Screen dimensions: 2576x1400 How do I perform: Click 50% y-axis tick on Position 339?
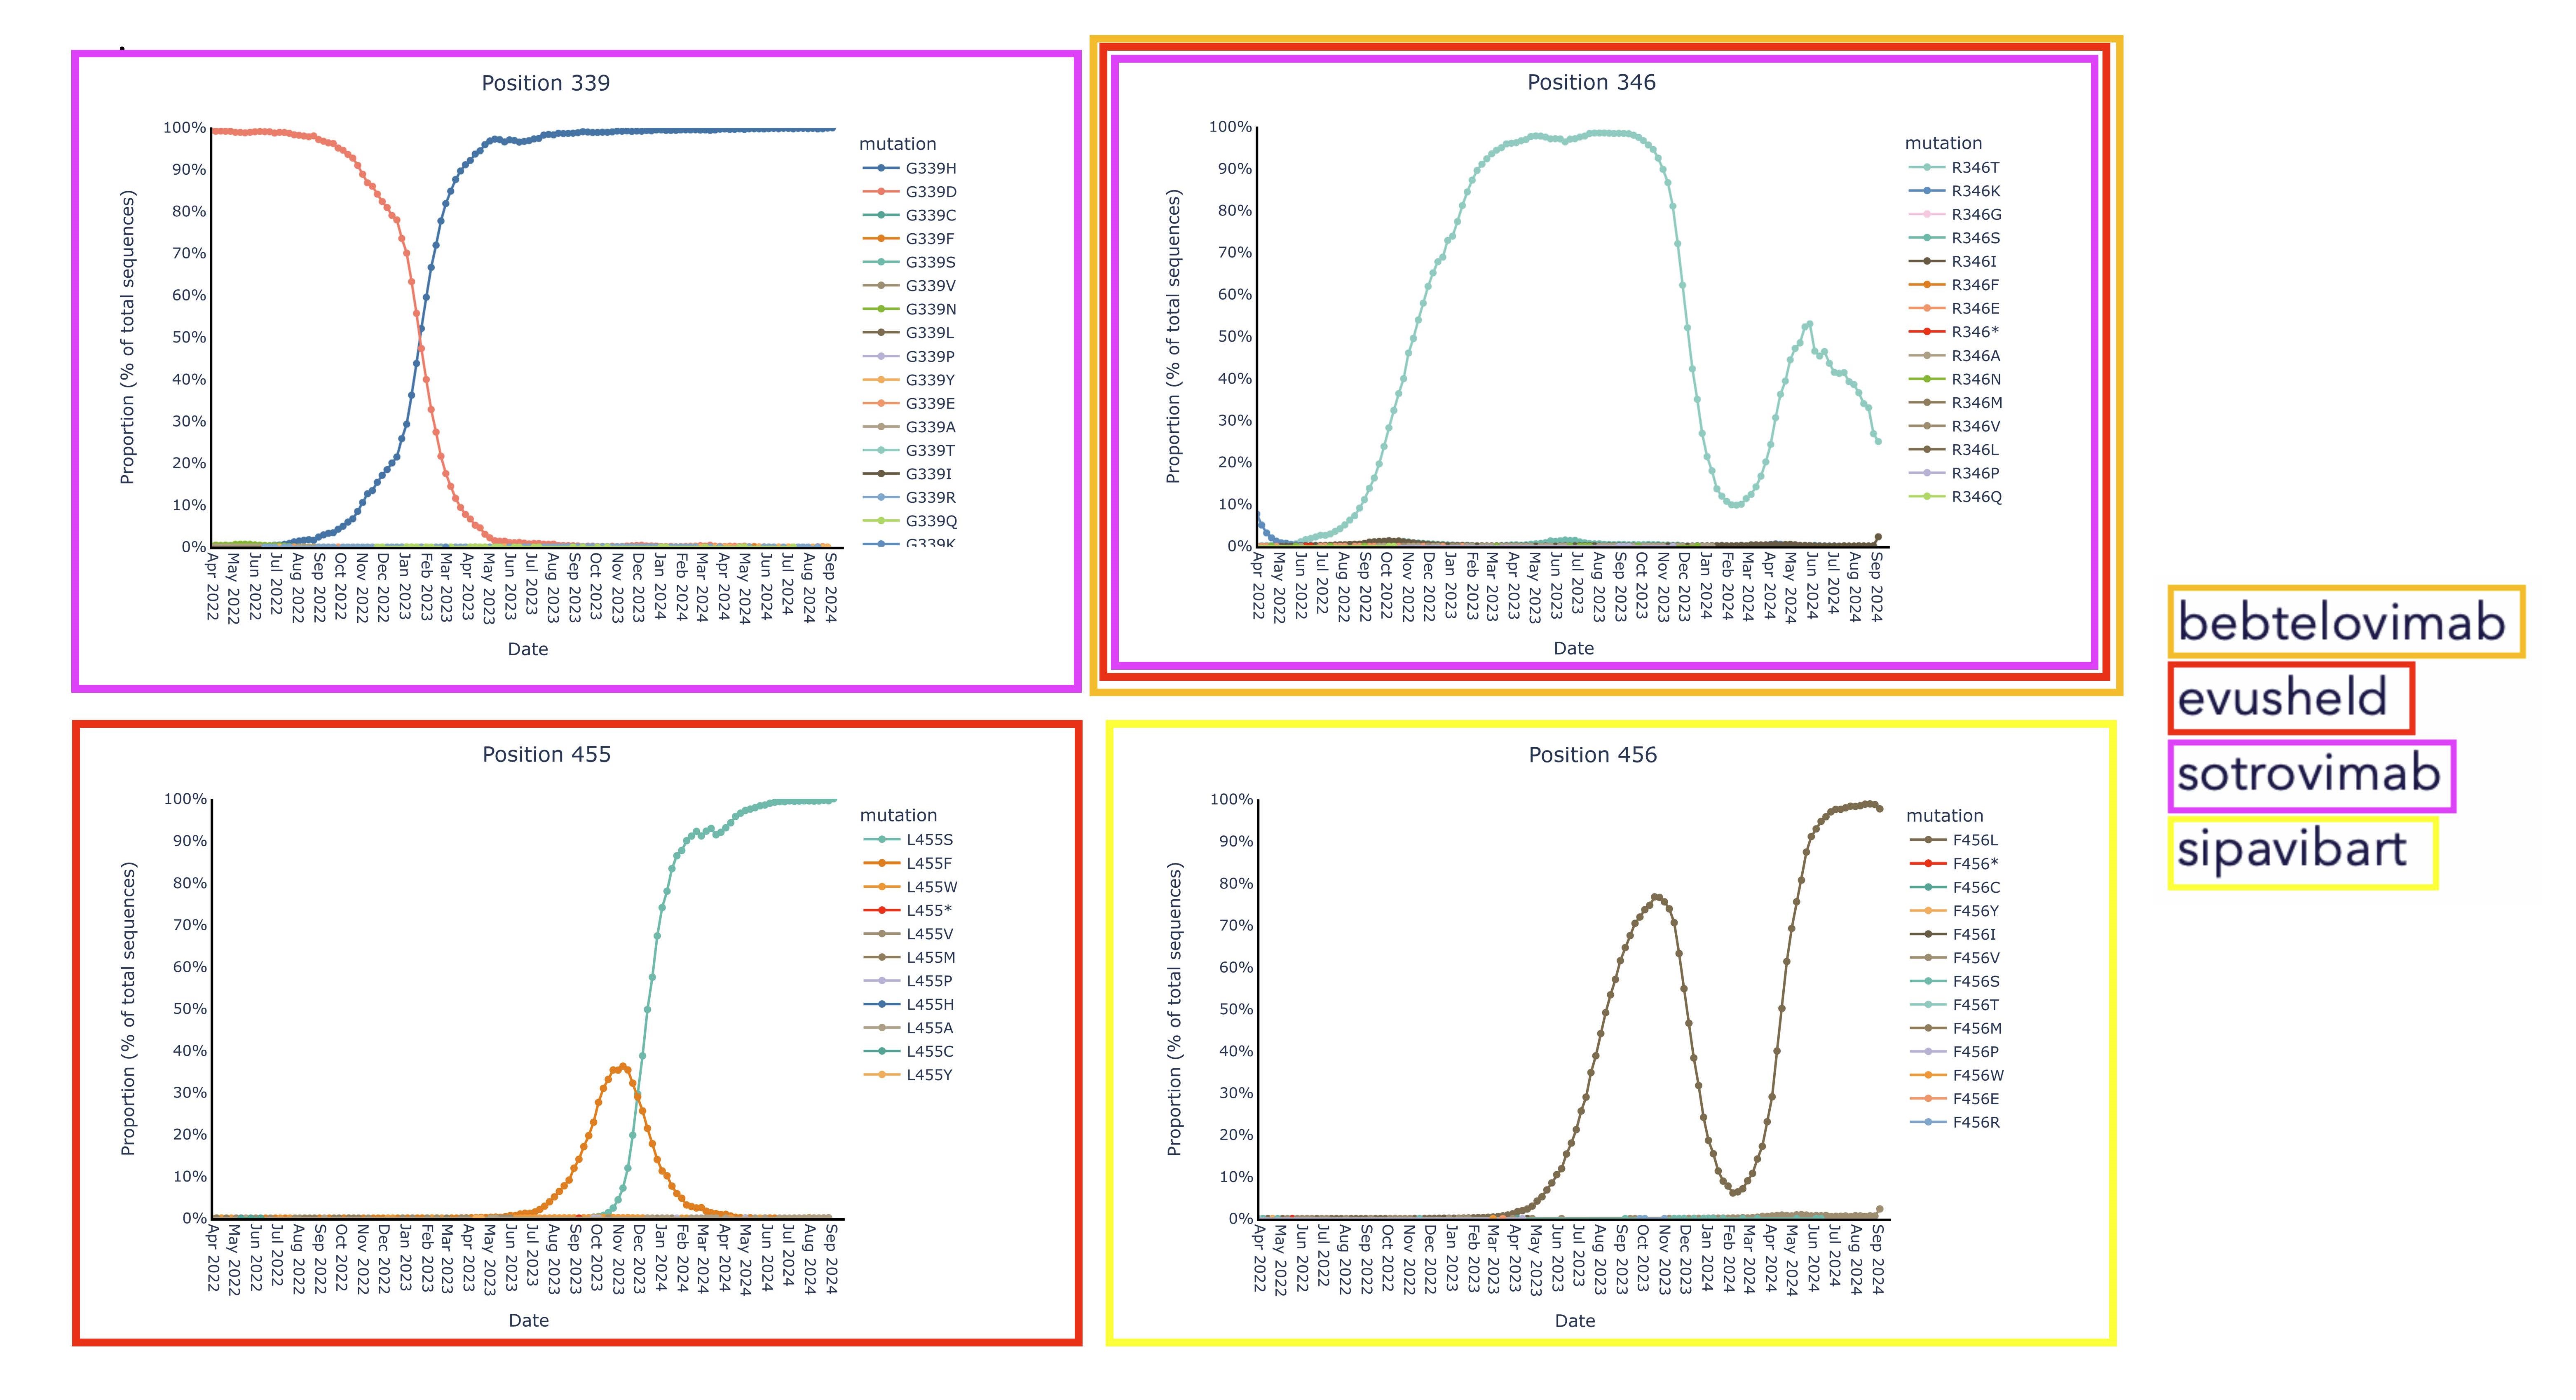[189, 337]
